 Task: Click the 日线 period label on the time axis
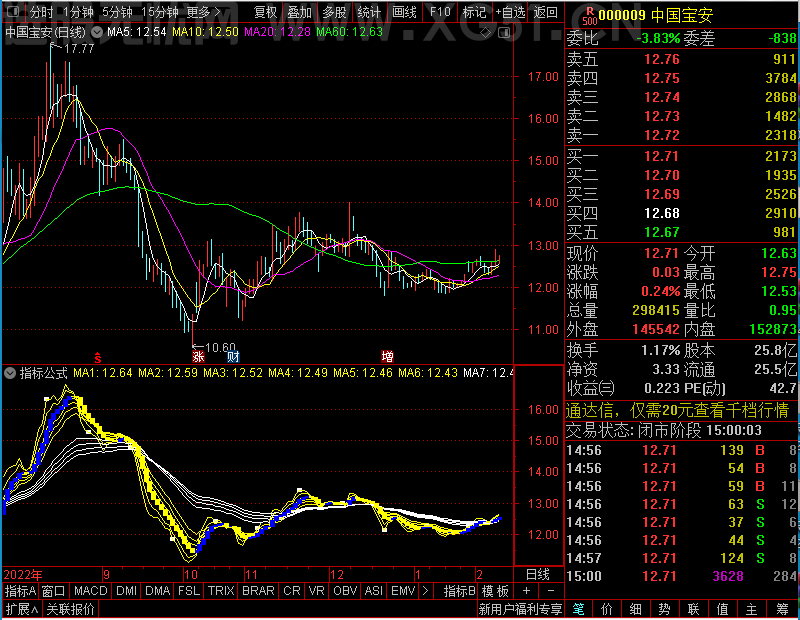[538, 575]
